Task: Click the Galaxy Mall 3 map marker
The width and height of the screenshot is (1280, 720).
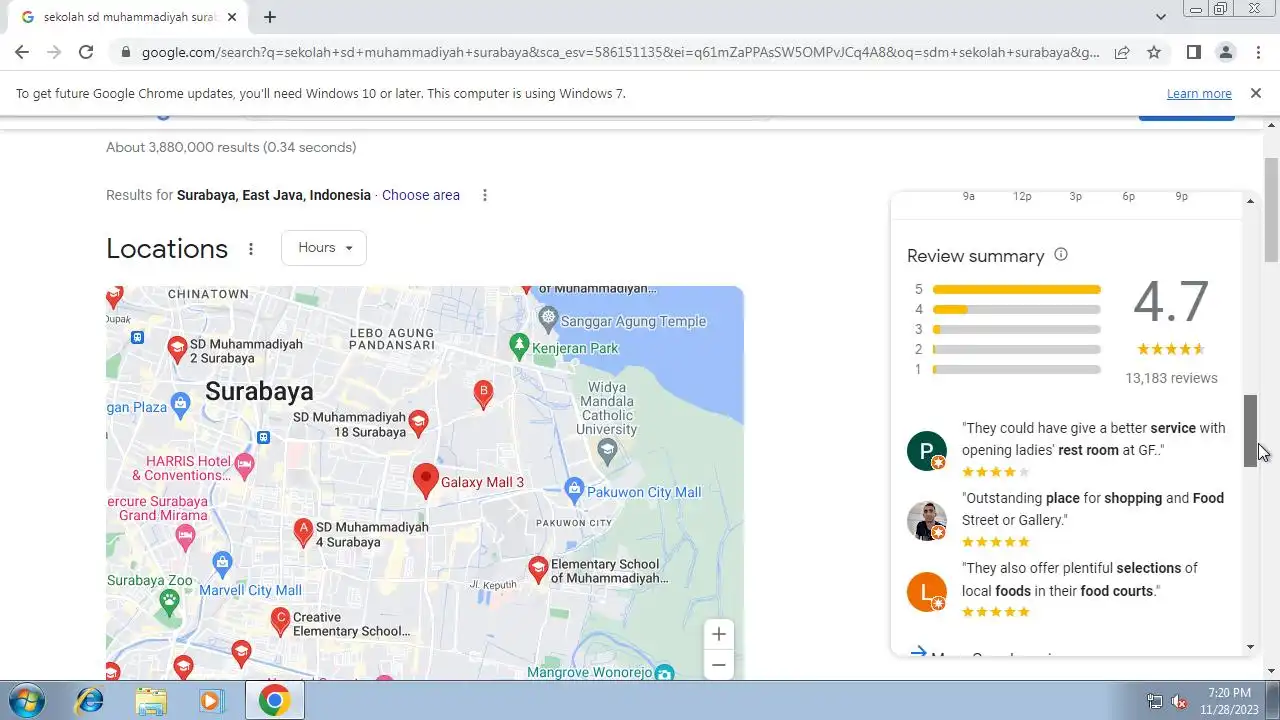Action: point(426,480)
